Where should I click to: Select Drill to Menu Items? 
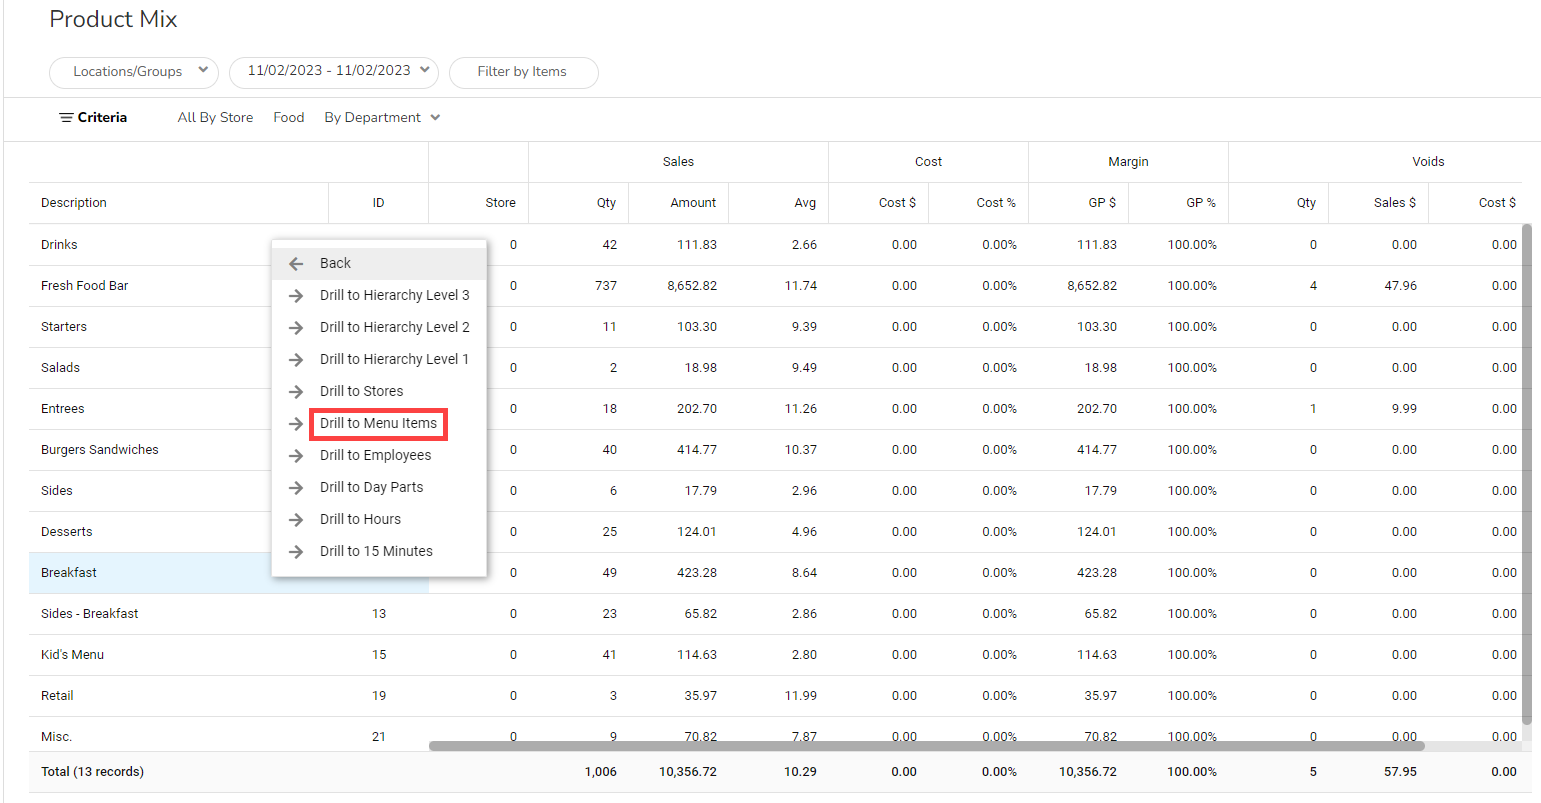378,424
